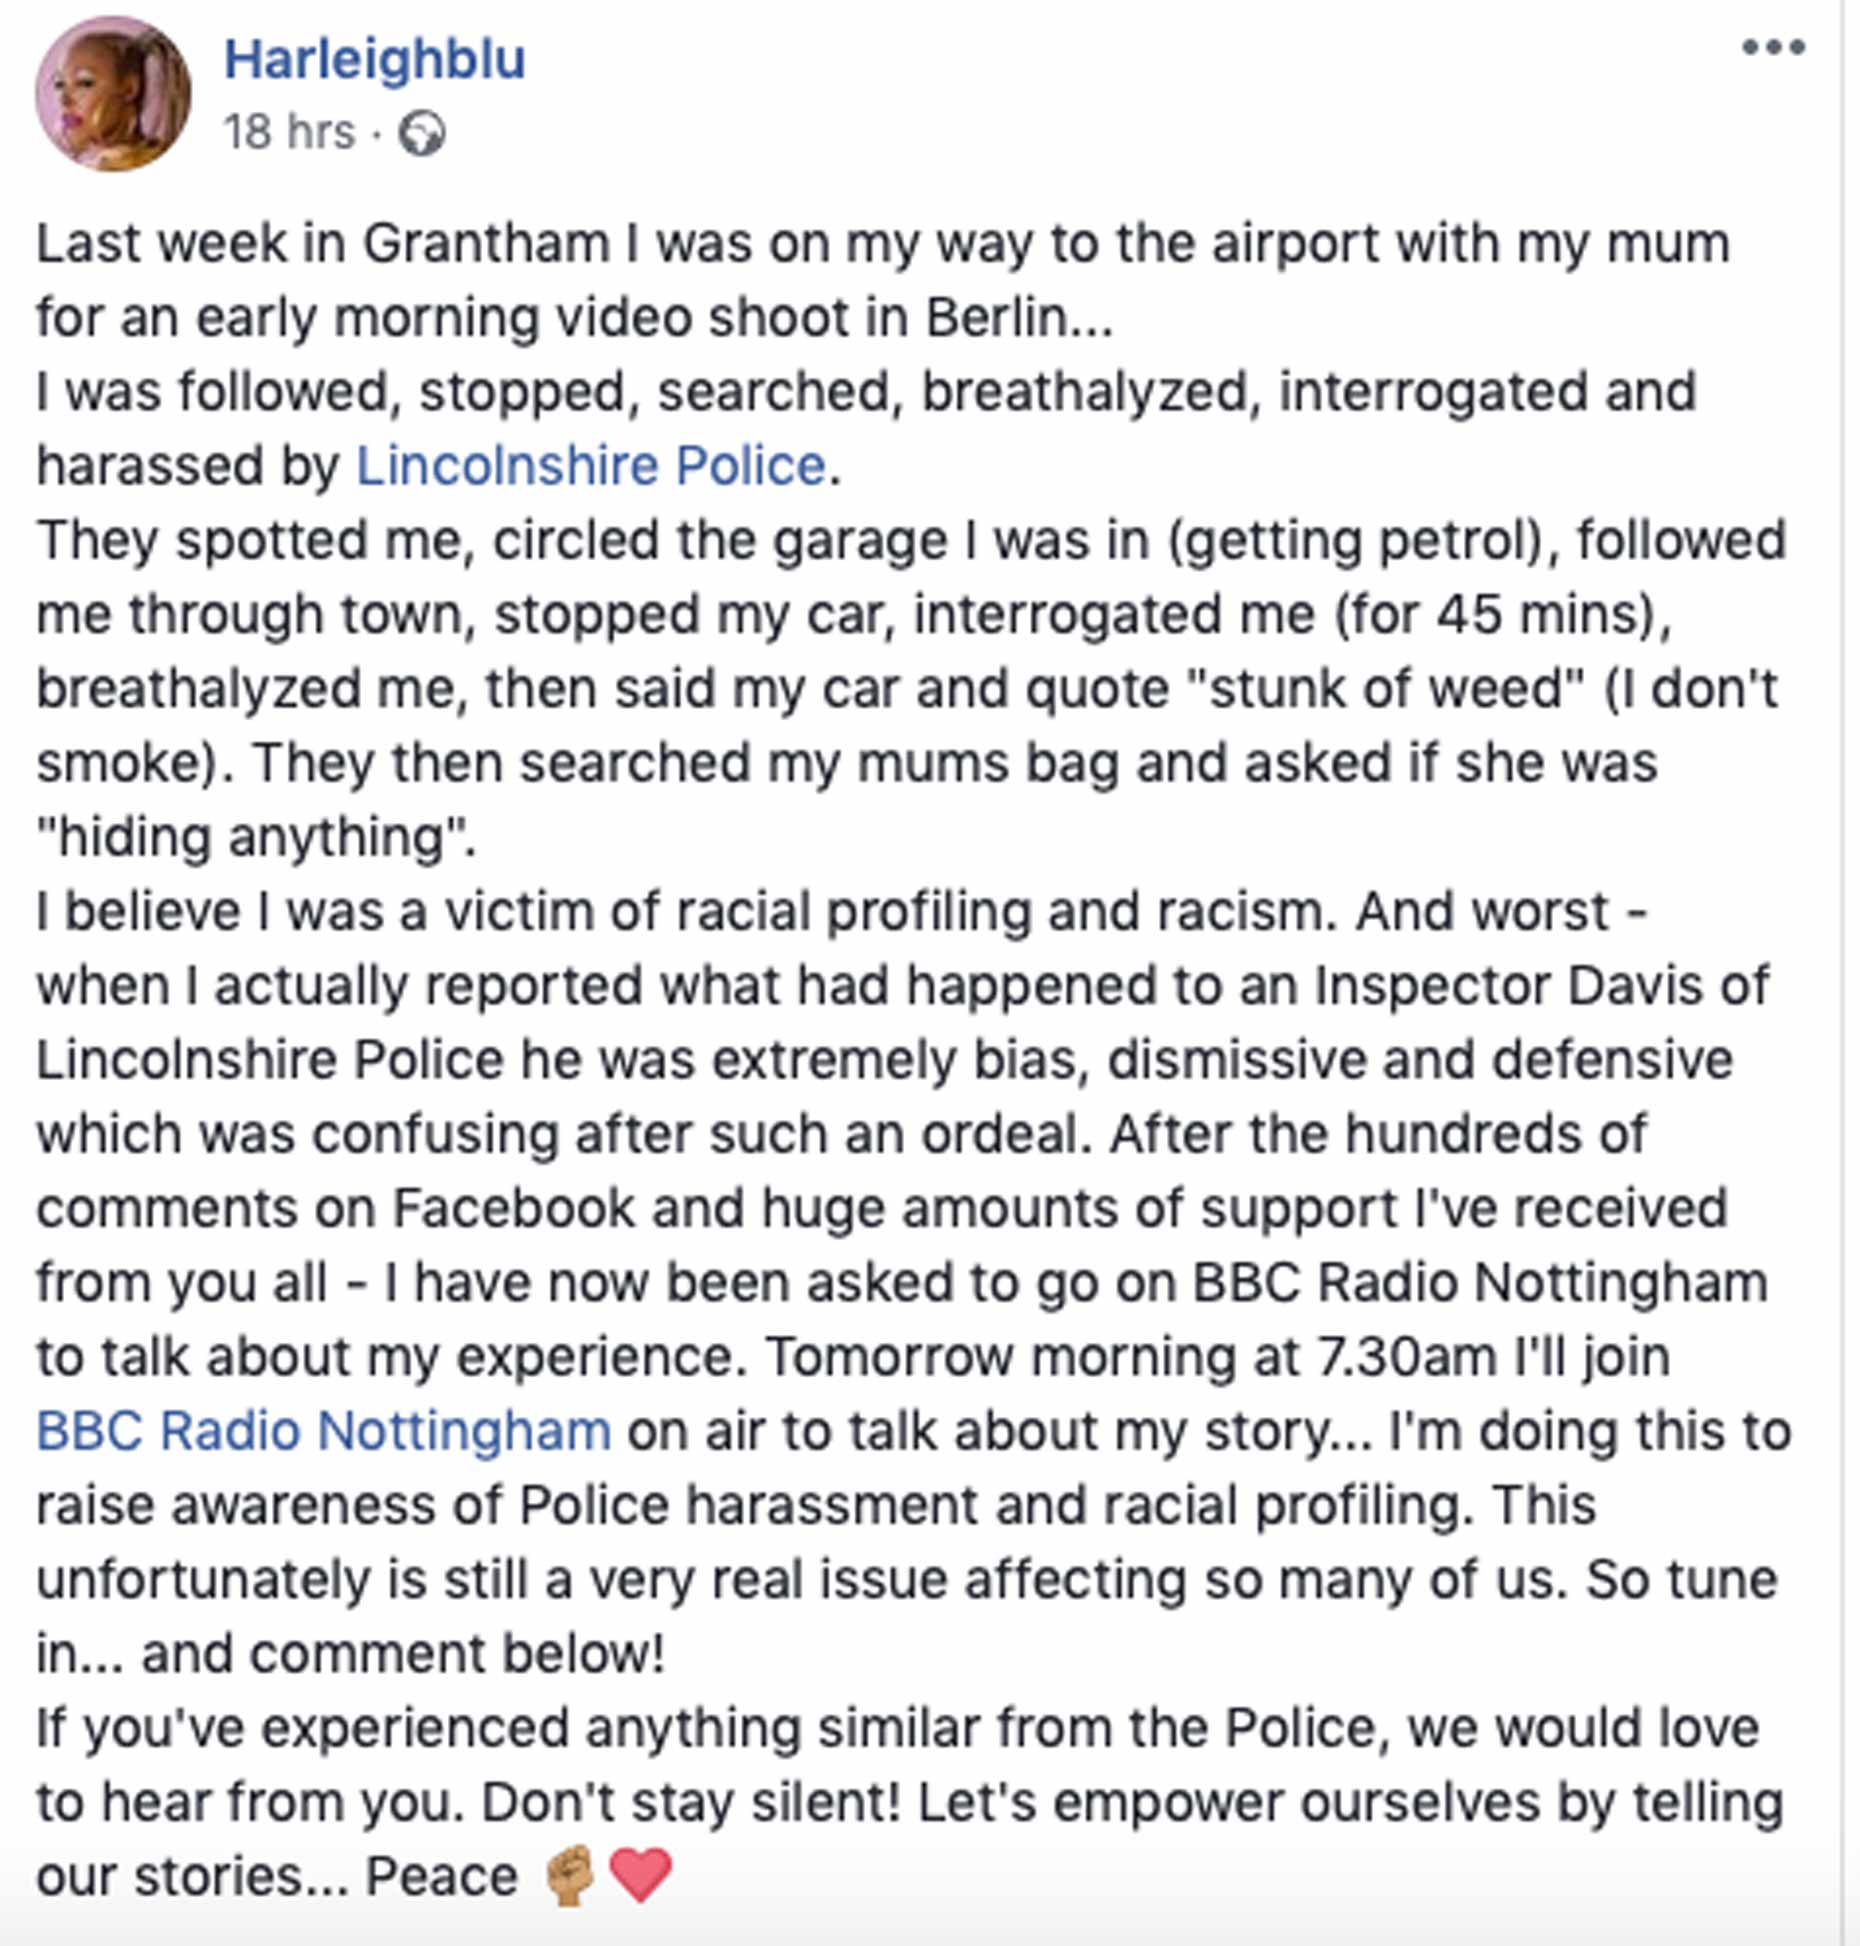Click the 18 hrs post timestamp
The image size is (1860, 1946).
point(289,132)
